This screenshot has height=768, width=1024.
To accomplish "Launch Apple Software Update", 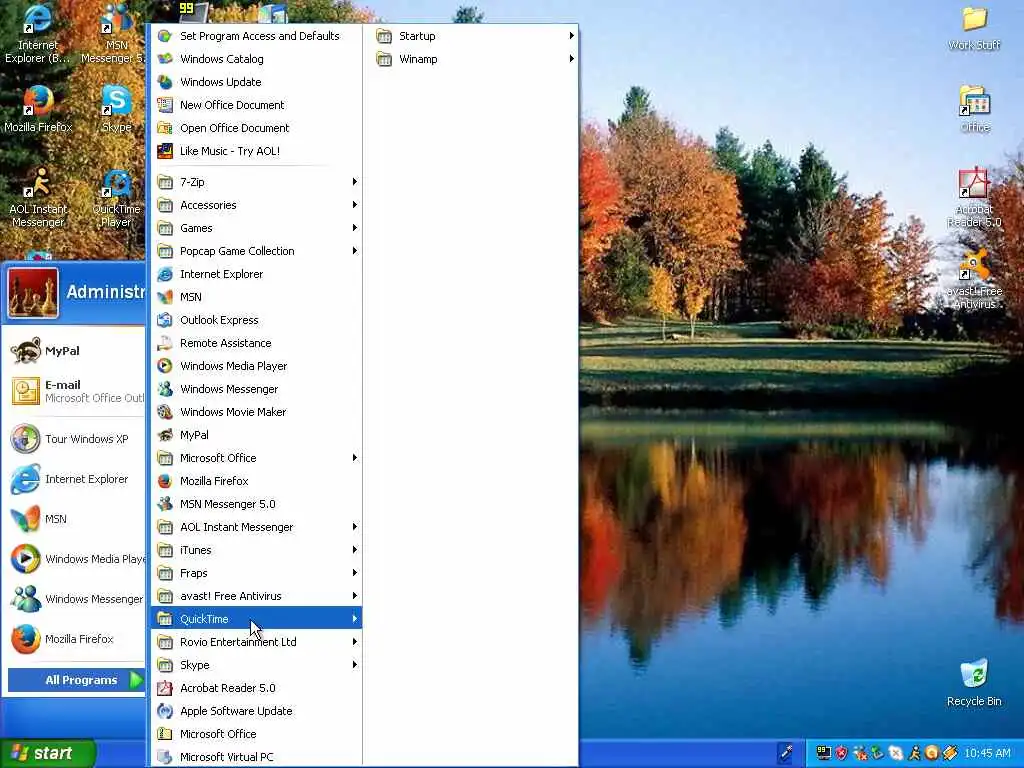I will click(x=256, y=711).
